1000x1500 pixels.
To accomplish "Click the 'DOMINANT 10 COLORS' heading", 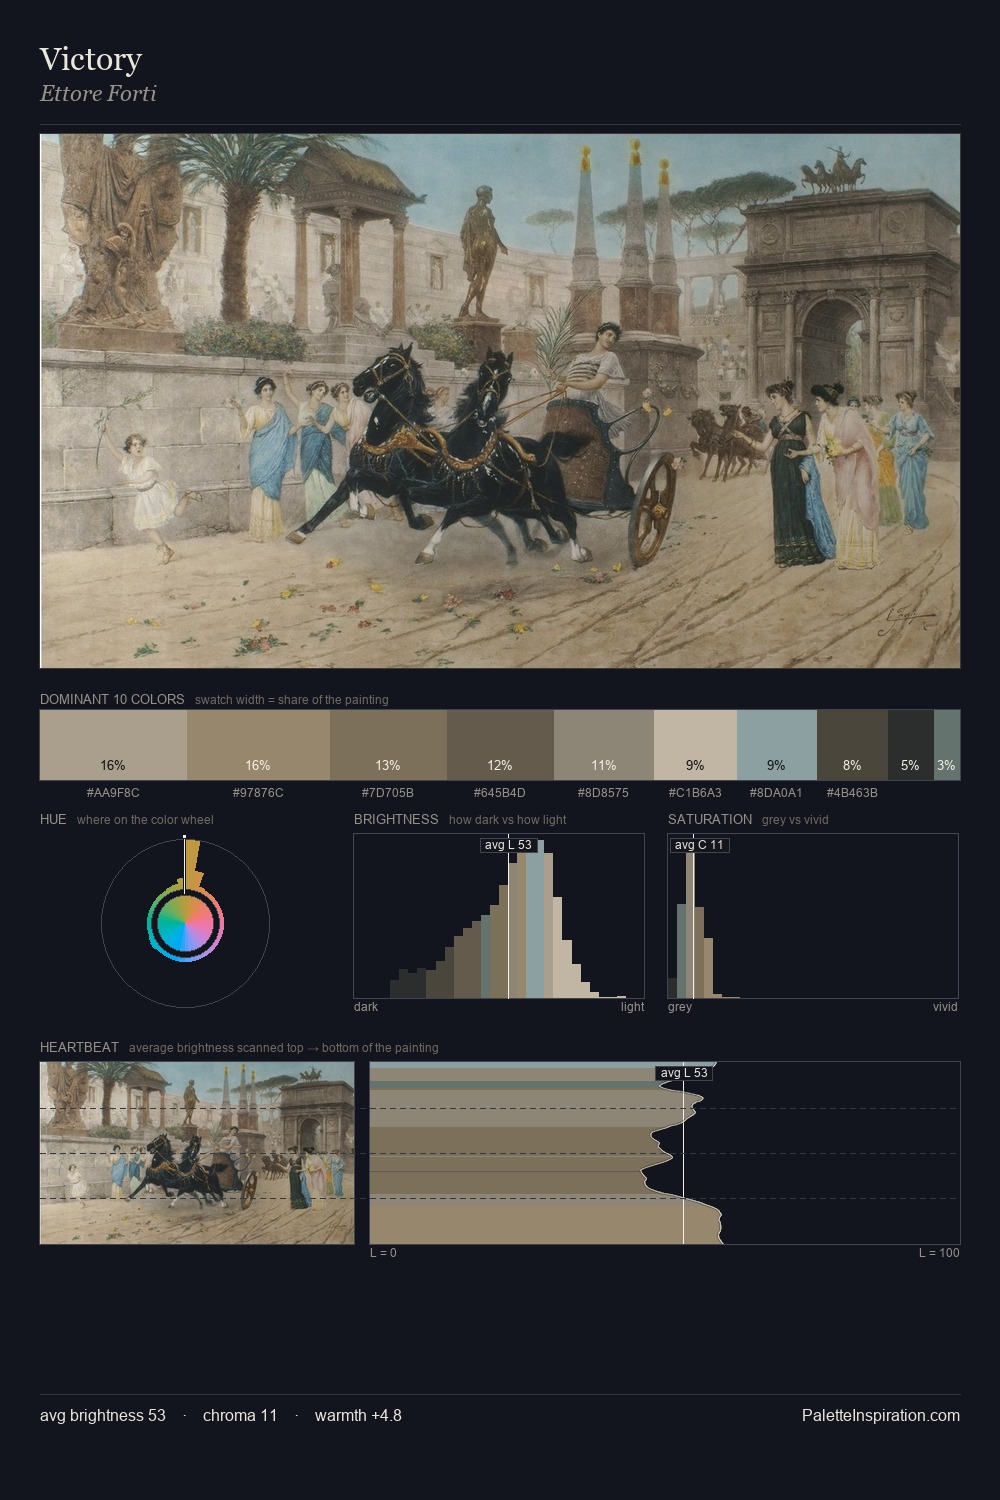I will 112,699.
